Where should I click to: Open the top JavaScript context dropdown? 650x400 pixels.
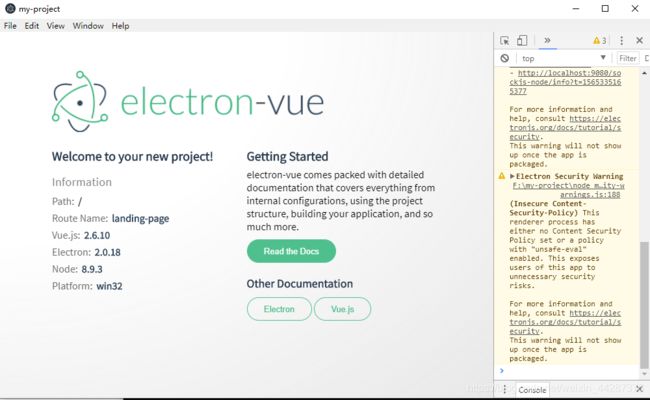(564, 58)
